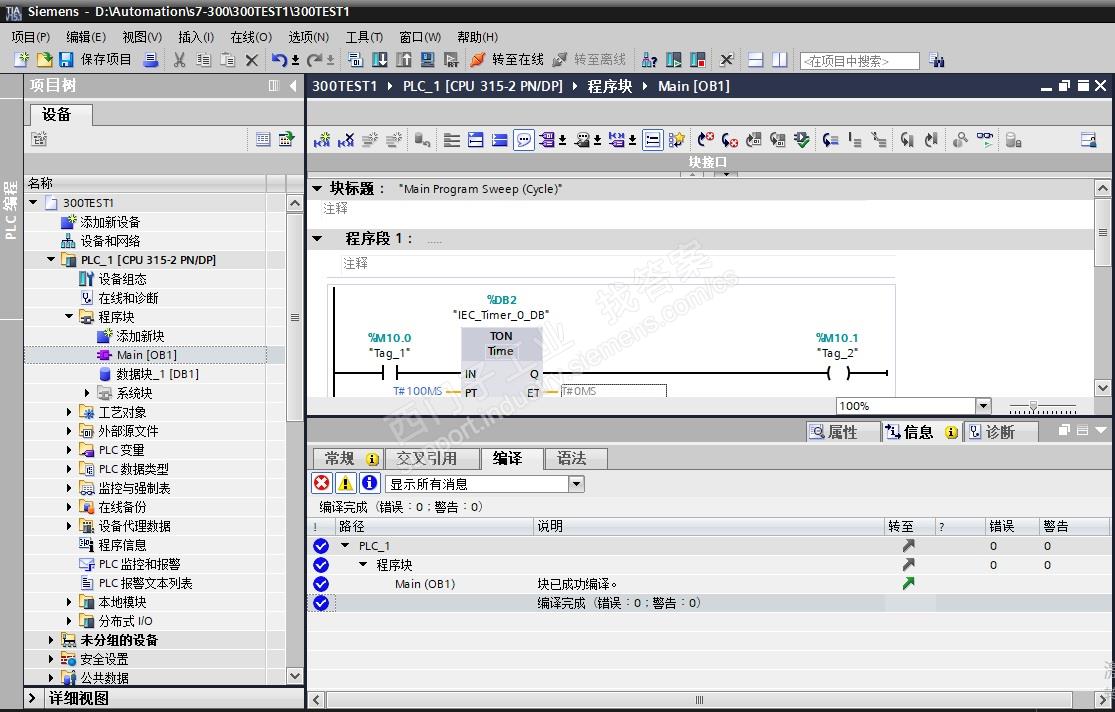
Task: Click 保存项目 save button
Action: tap(96, 60)
